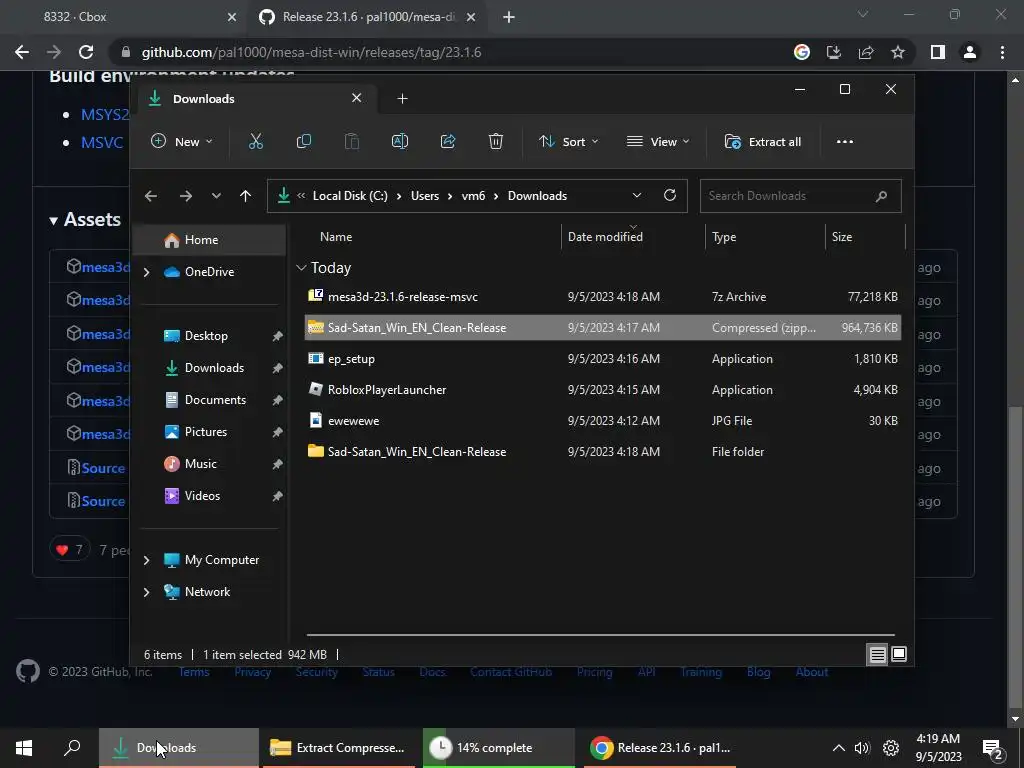Bookmark this page with the star icon
Image resolution: width=1024 pixels, height=768 pixels.
(x=898, y=52)
